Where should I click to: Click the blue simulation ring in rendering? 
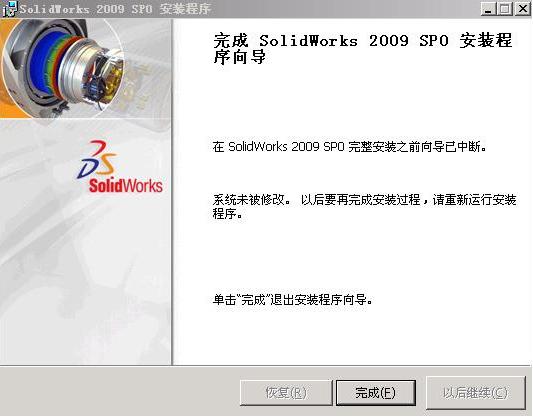pyautogui.click(x=44, y=66)
